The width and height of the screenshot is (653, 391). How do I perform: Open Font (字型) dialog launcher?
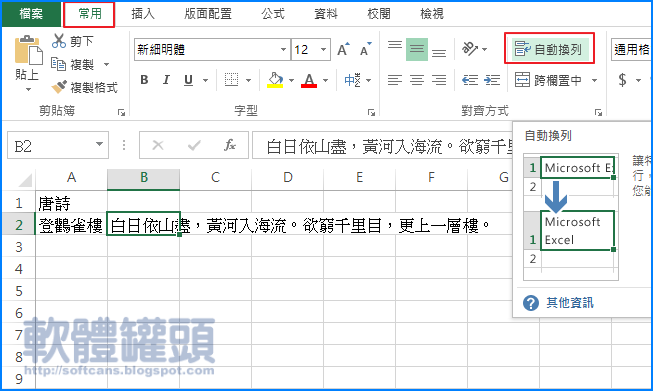(371, 112)
